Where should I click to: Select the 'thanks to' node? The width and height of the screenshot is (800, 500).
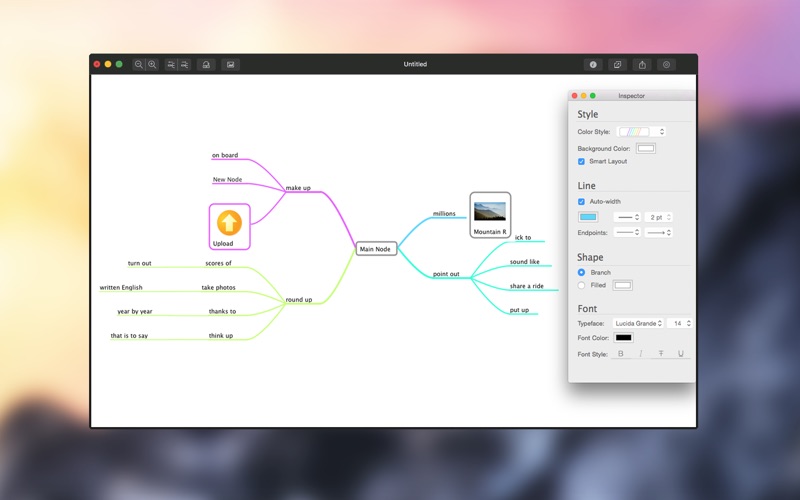click(x=222, y=311)
